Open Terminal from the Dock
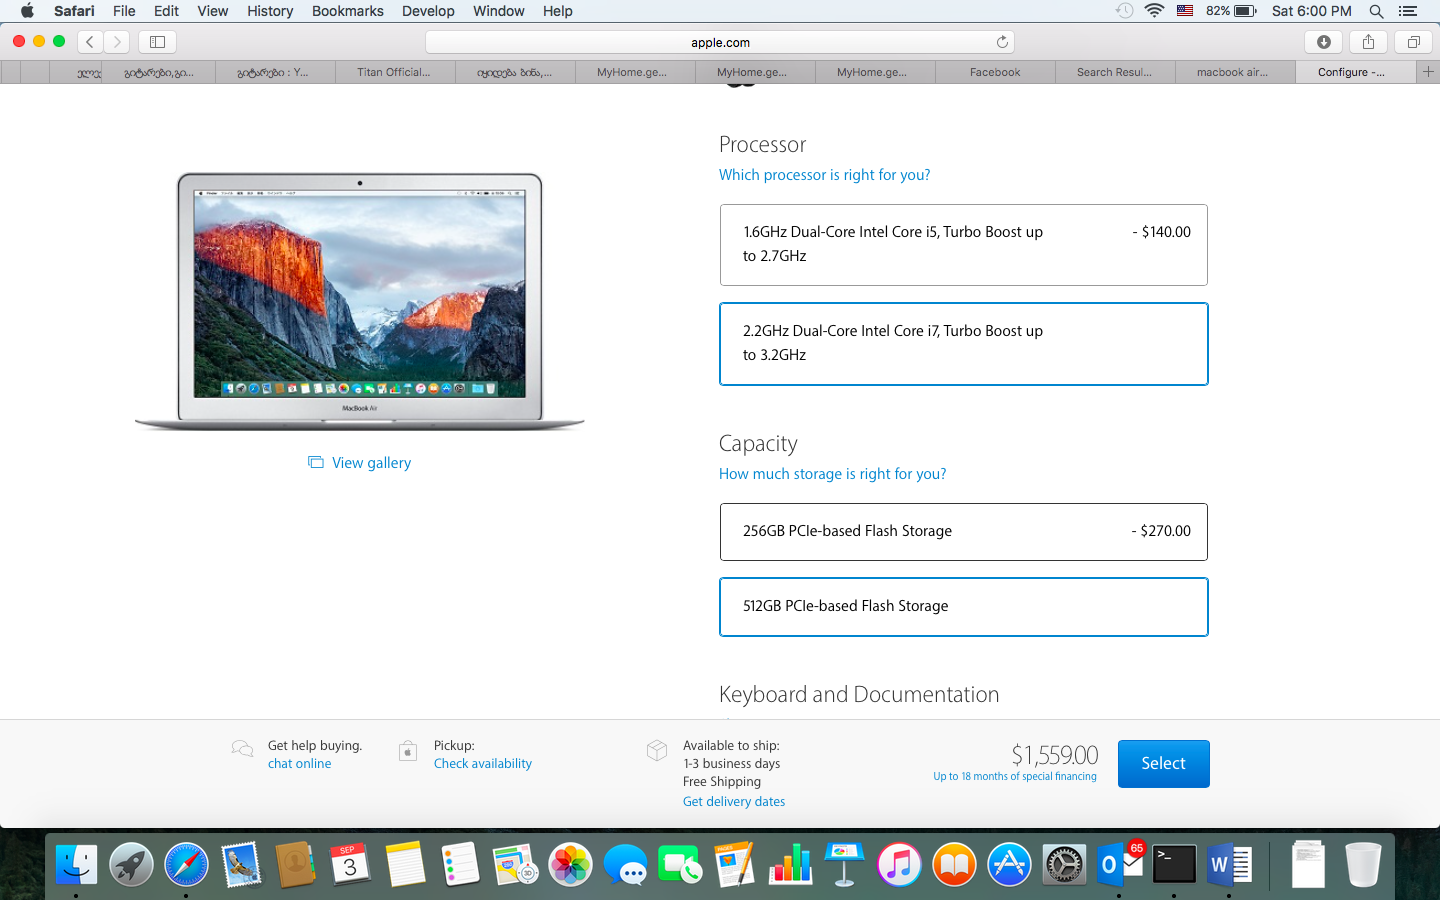Viewport: 1440px width, 900px height. pos(1174,865)
